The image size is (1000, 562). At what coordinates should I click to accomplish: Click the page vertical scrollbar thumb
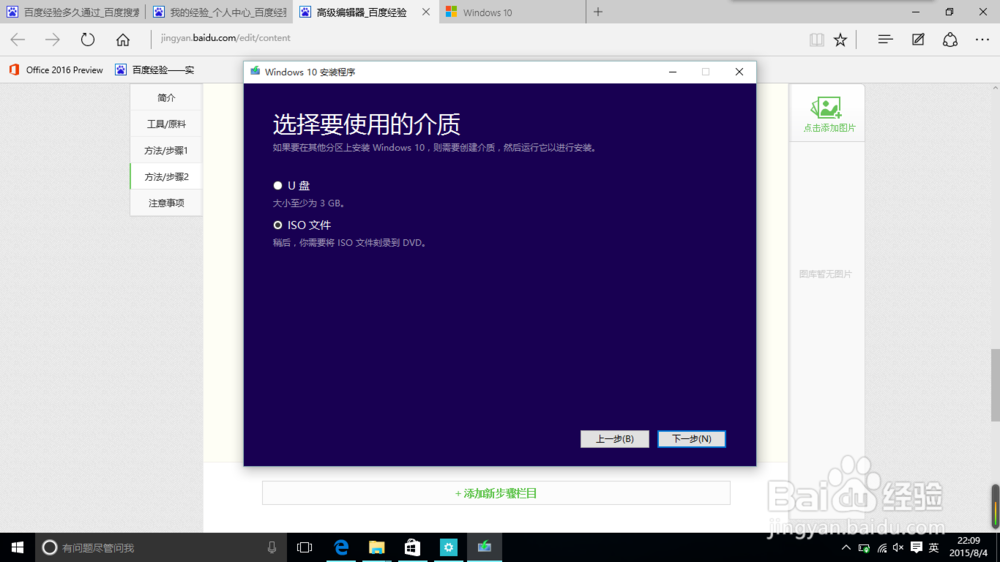tap(995, 385)
